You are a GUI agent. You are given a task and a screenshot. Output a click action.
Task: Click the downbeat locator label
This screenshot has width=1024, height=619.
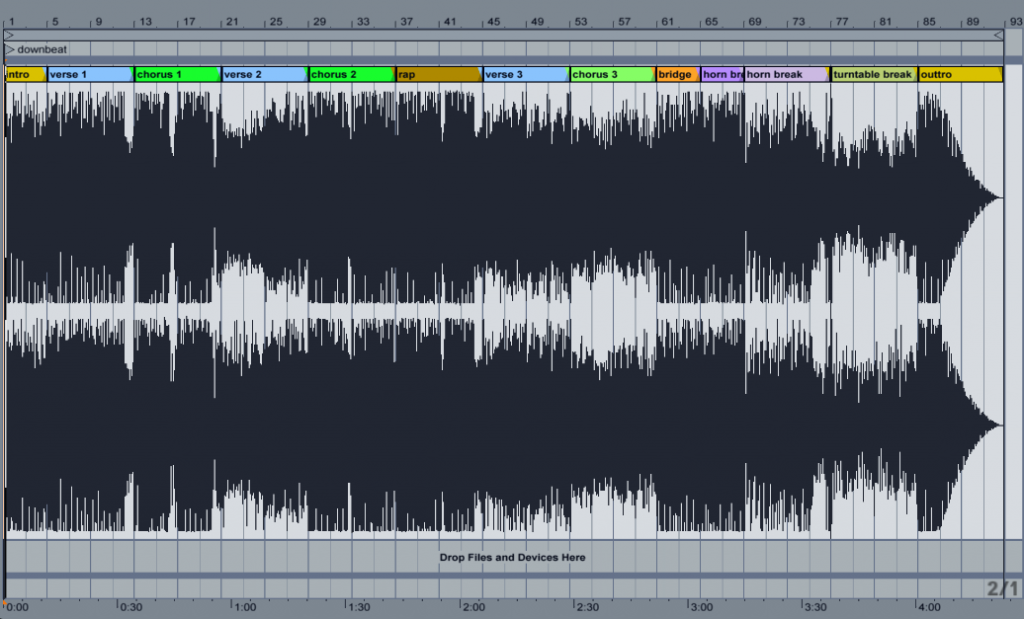click(42, 49)
